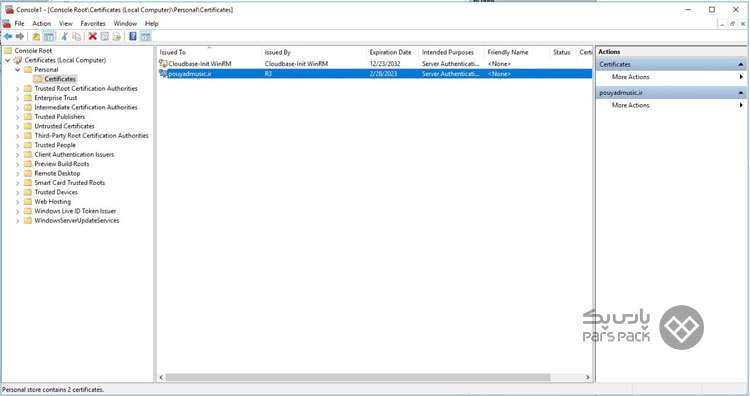This screenshot has height=396, width=750.
Task: Click the Cut scissors icon
Action: pos(64,36)
